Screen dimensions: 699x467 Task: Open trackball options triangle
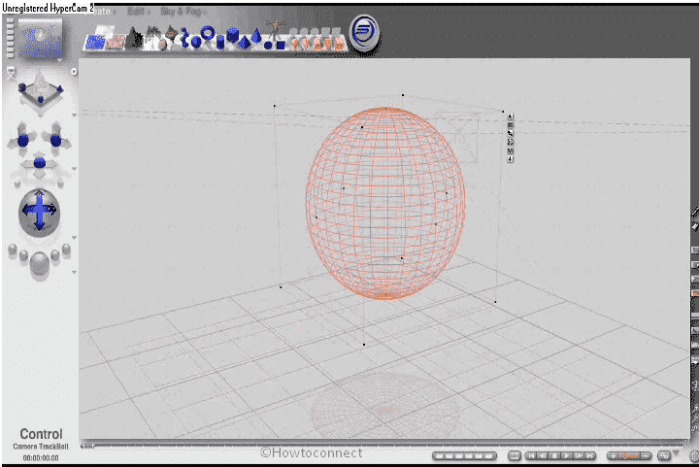[74, 238]
